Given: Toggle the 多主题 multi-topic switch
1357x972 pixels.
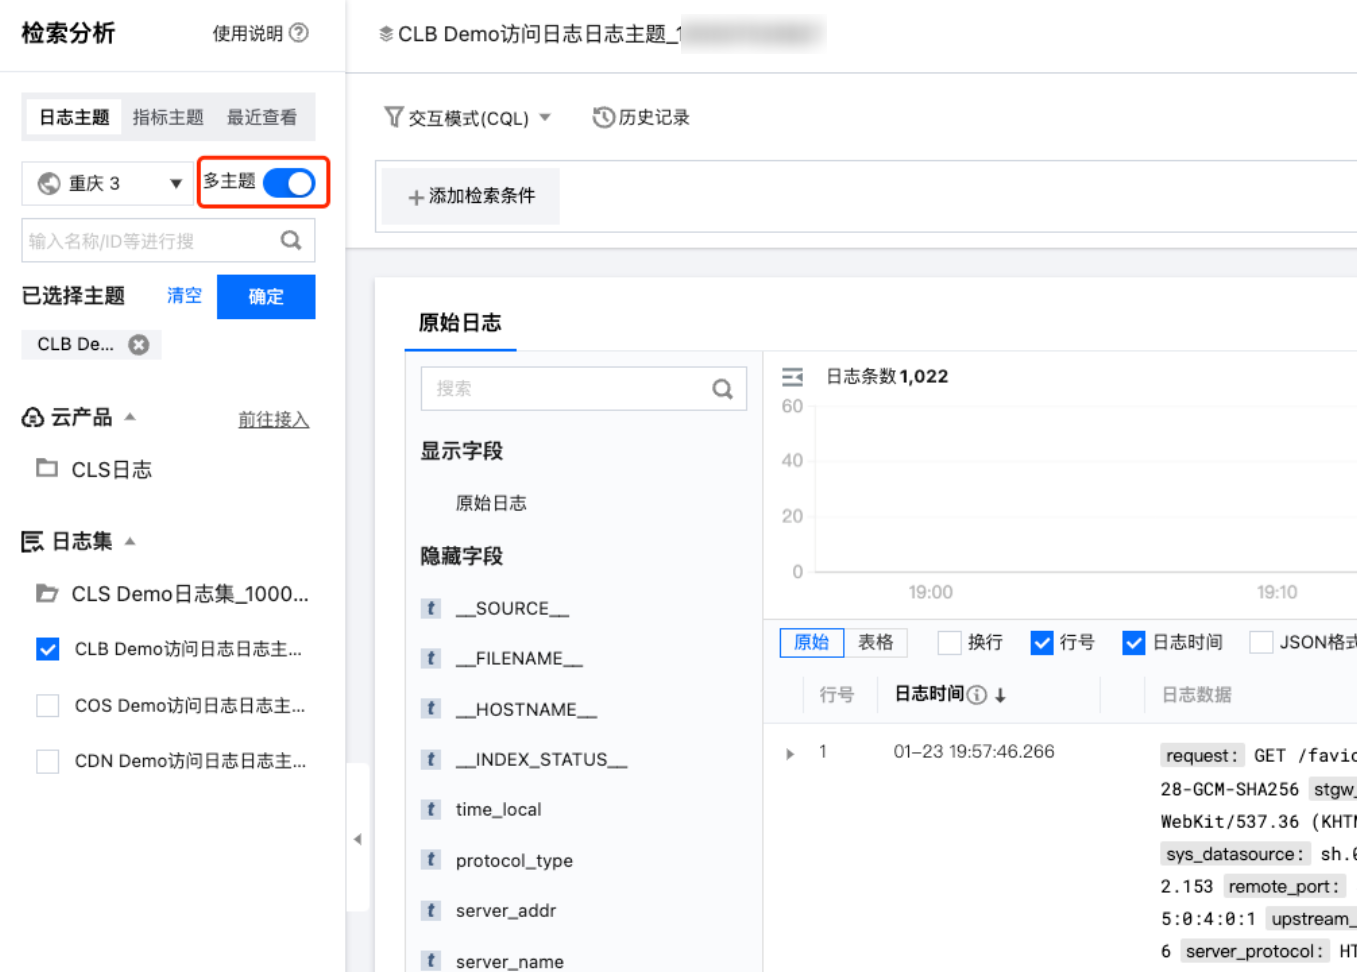Looking at the screenshot, I should 289,183.
